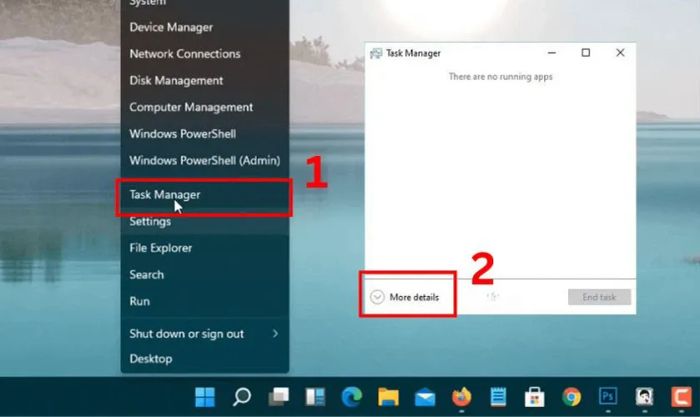Expand More details in Task Manager
This screenshot has height=417, width=700.
point(405,297)
